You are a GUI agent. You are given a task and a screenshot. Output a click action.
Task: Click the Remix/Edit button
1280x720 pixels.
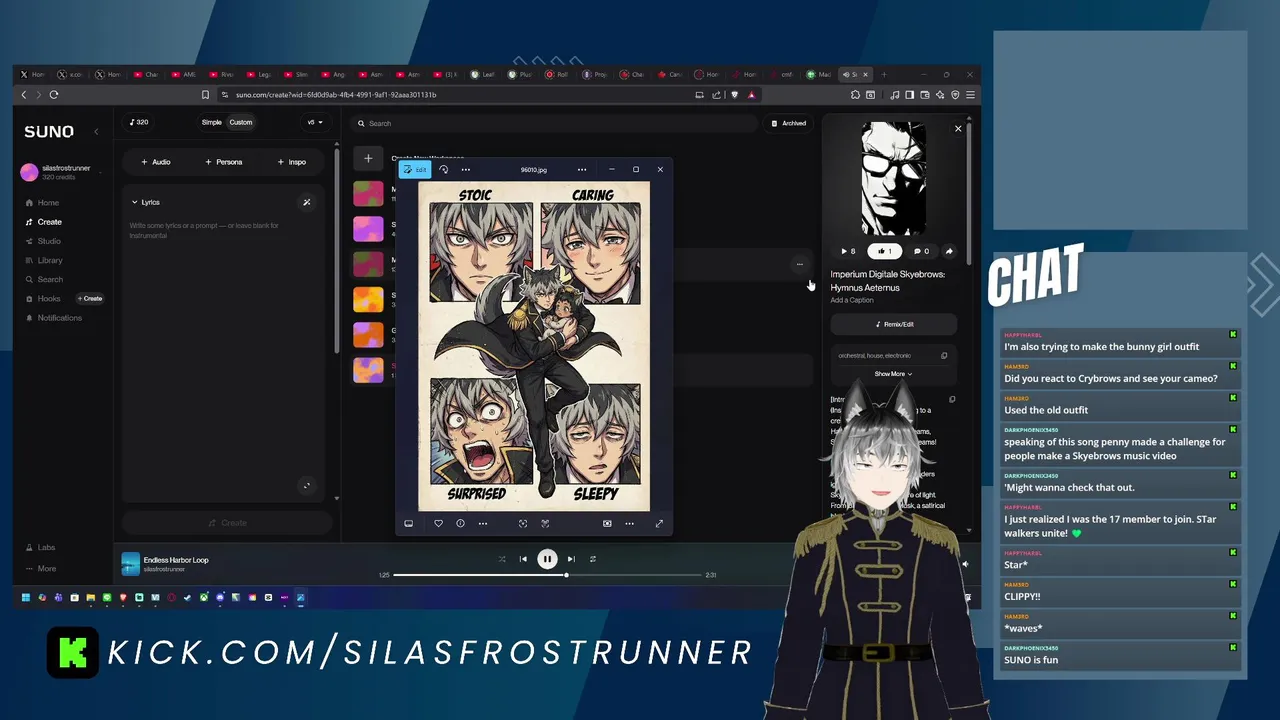[x=894, y=324]
